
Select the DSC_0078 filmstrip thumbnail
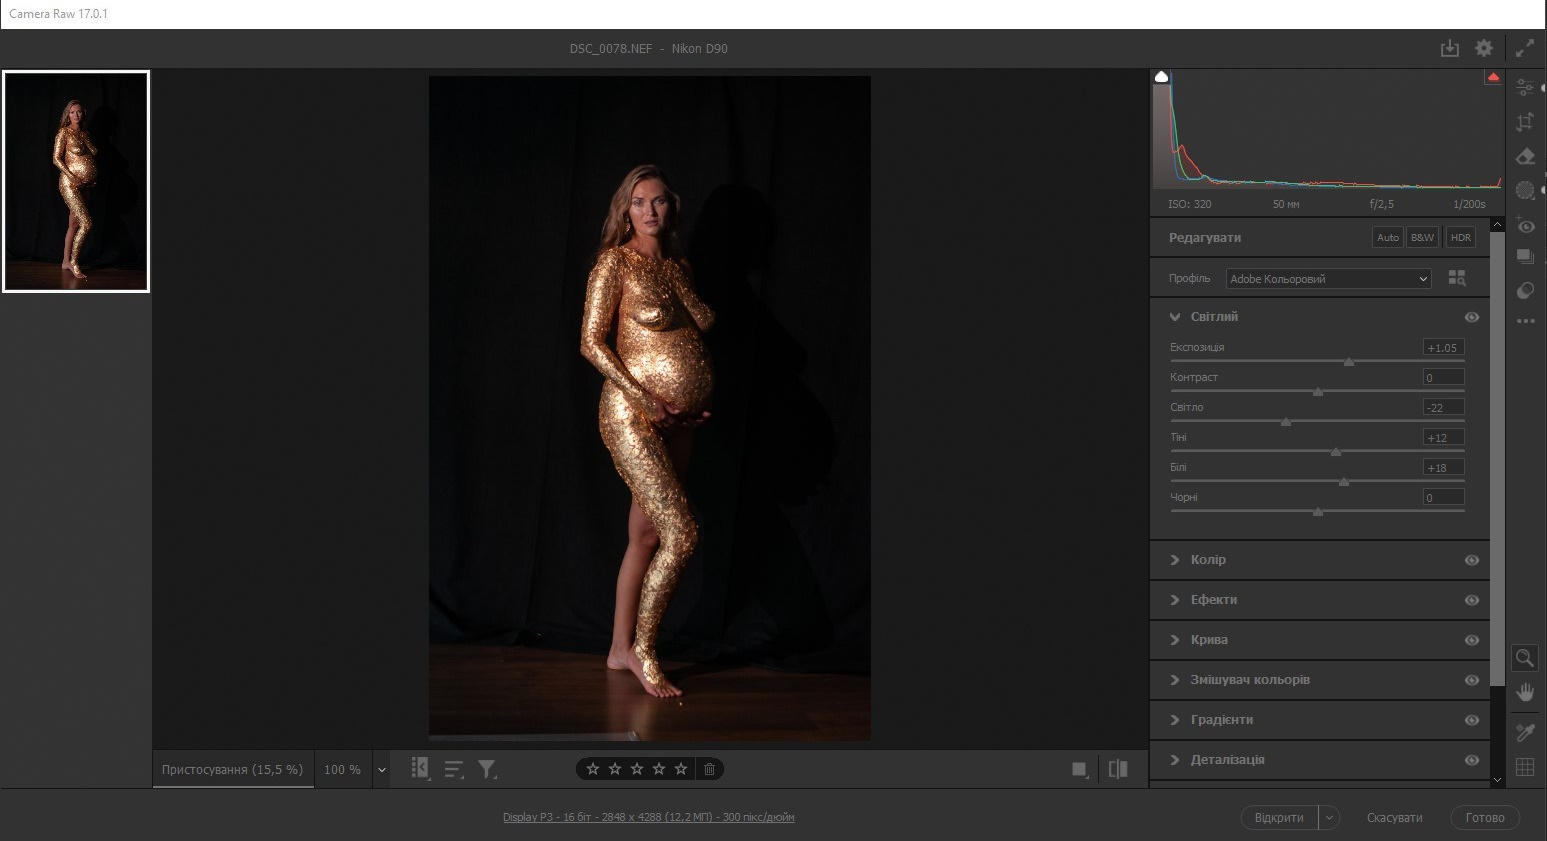76,181
